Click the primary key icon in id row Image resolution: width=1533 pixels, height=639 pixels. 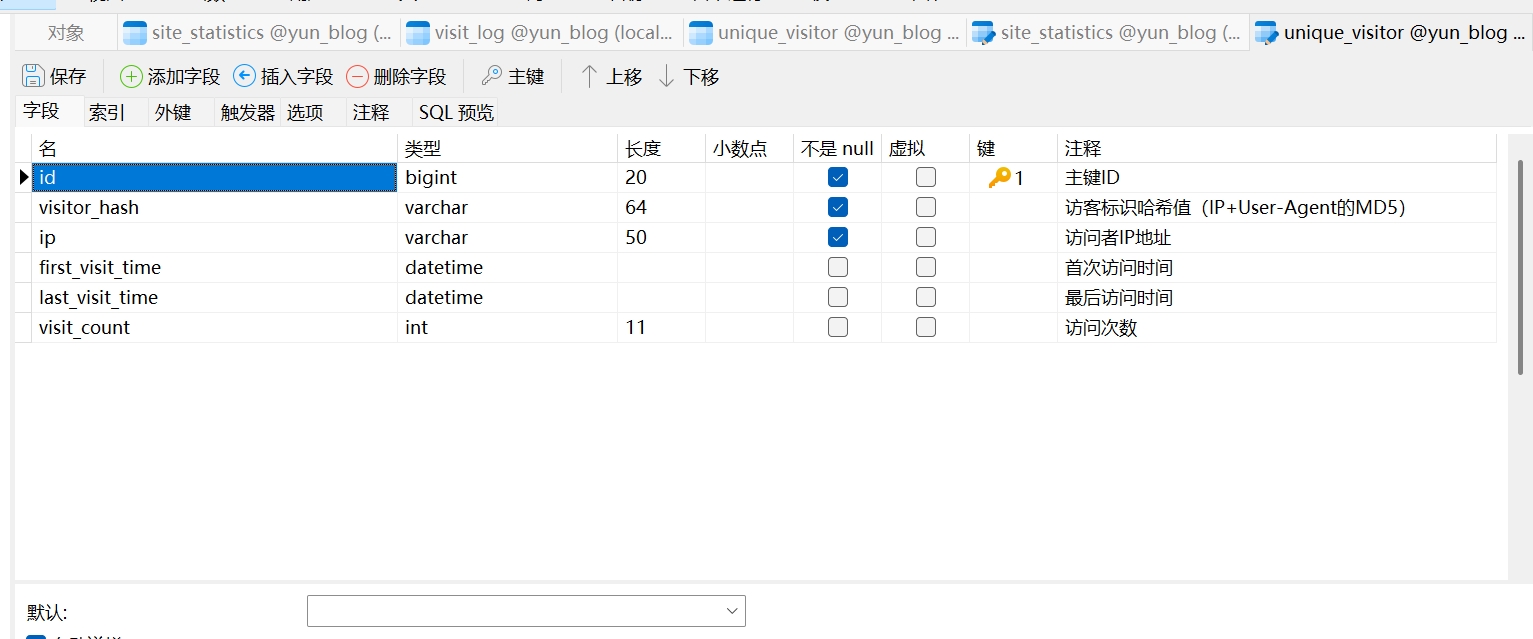[x=999, y=178]
